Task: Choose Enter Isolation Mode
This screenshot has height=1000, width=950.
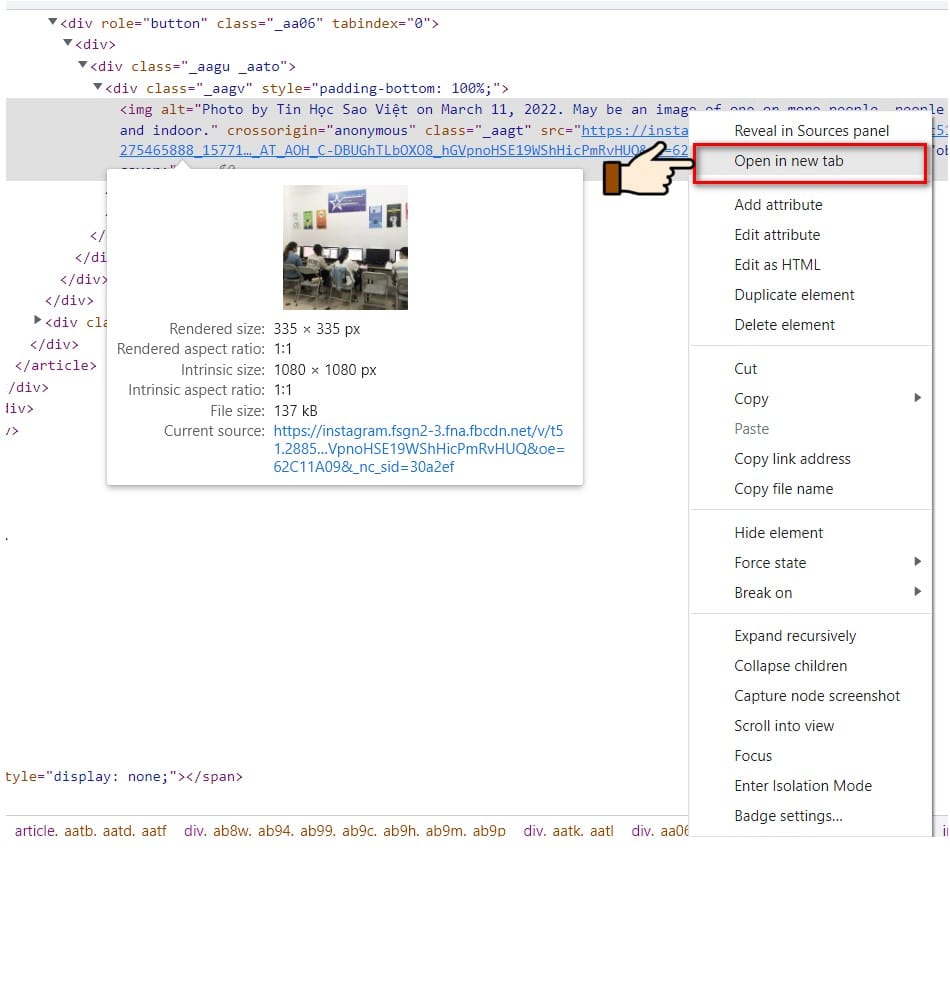Action: (x=811, y=786)
